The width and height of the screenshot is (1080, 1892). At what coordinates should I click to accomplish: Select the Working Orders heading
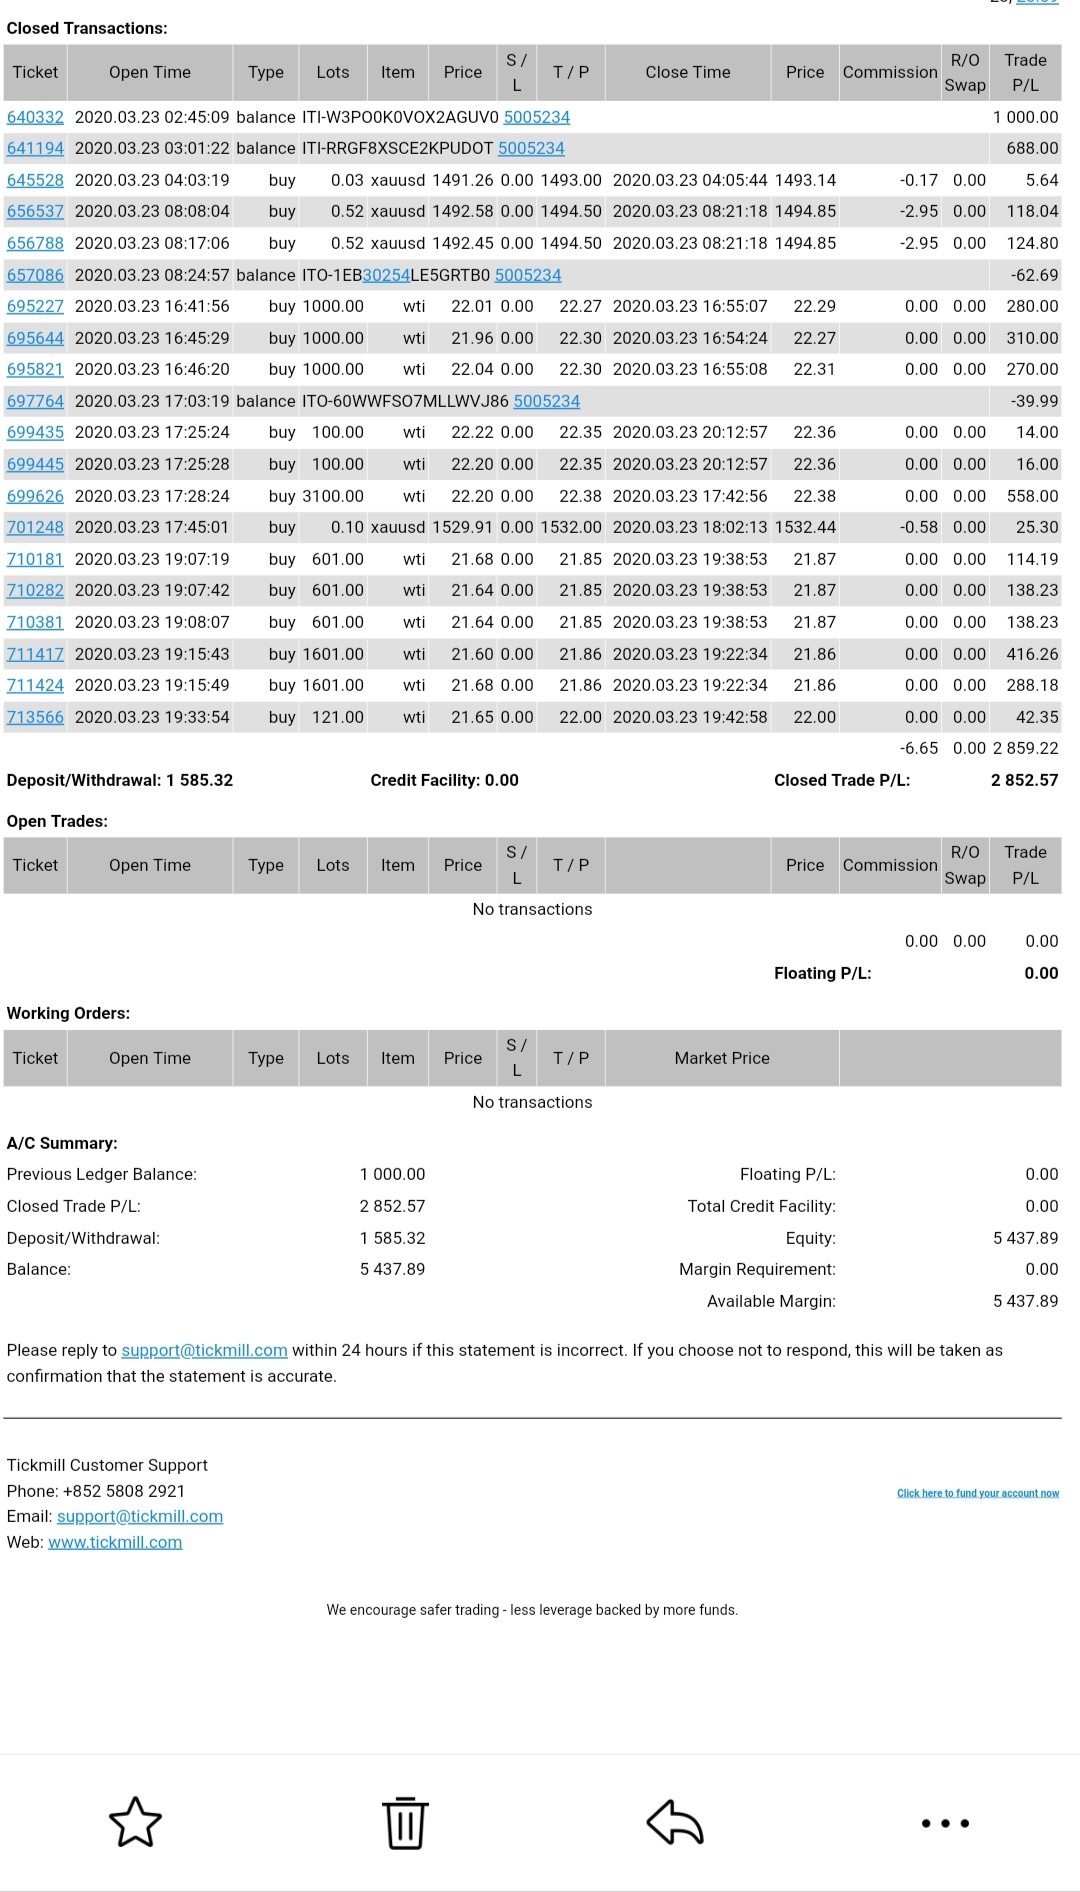click(x=68, y=1013)
